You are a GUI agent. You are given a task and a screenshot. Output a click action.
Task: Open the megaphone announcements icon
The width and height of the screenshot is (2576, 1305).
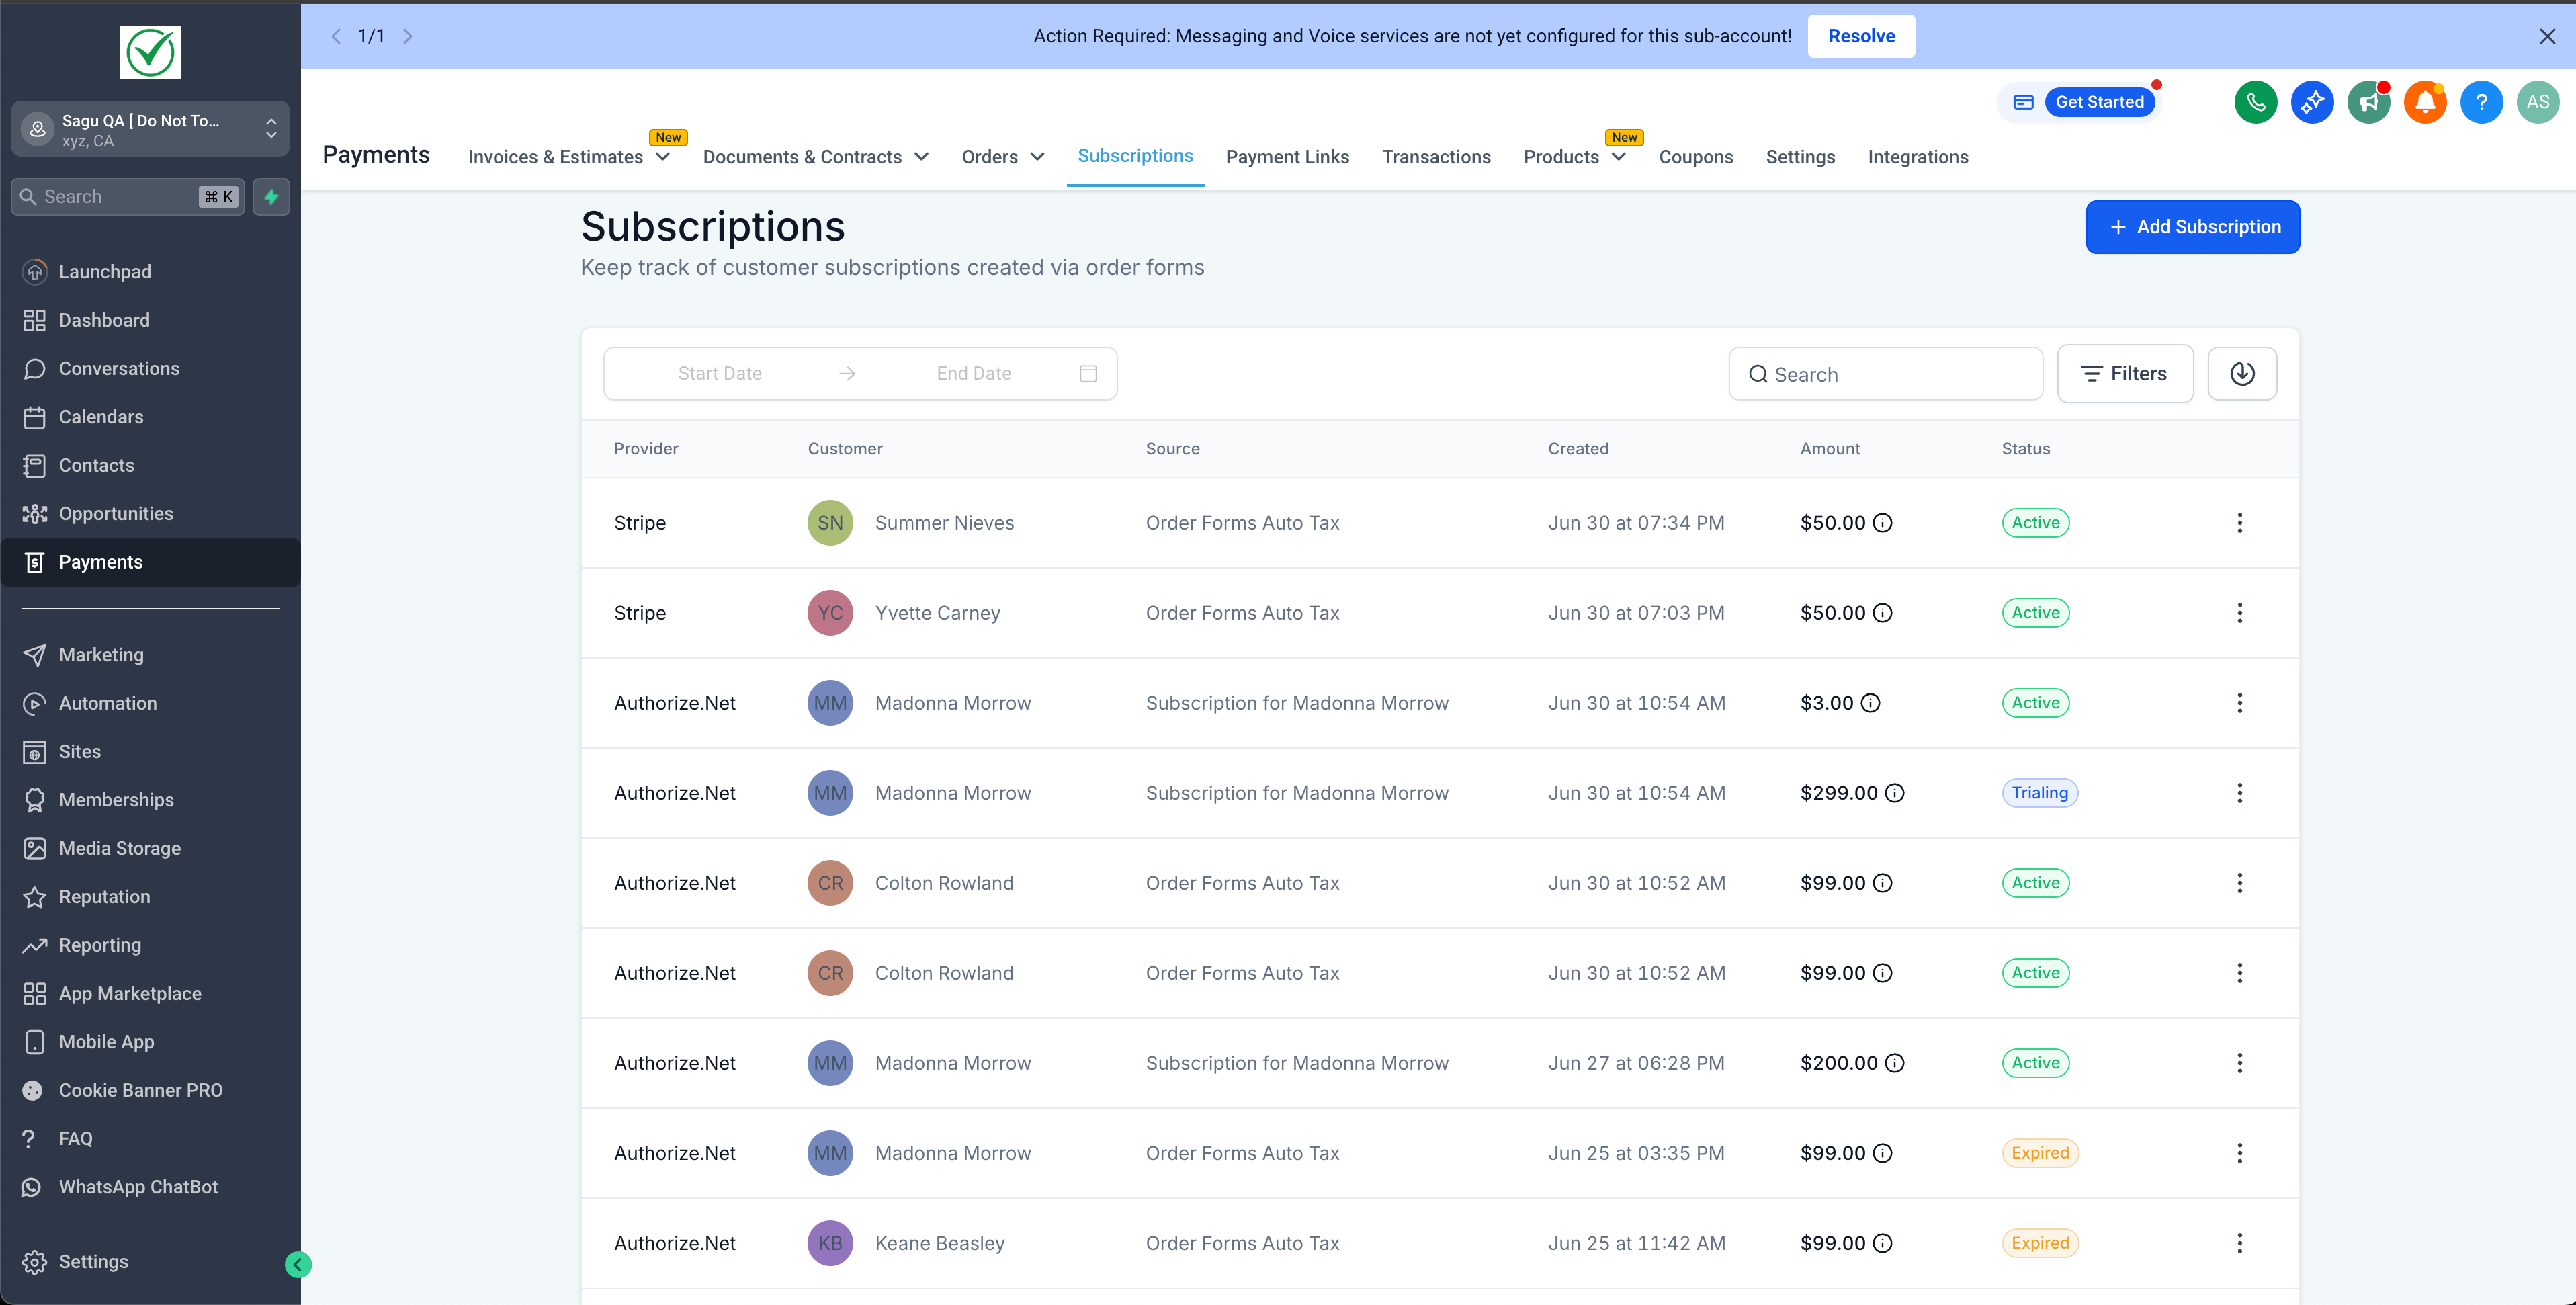pyautogui.click(x=2368, y=102)
